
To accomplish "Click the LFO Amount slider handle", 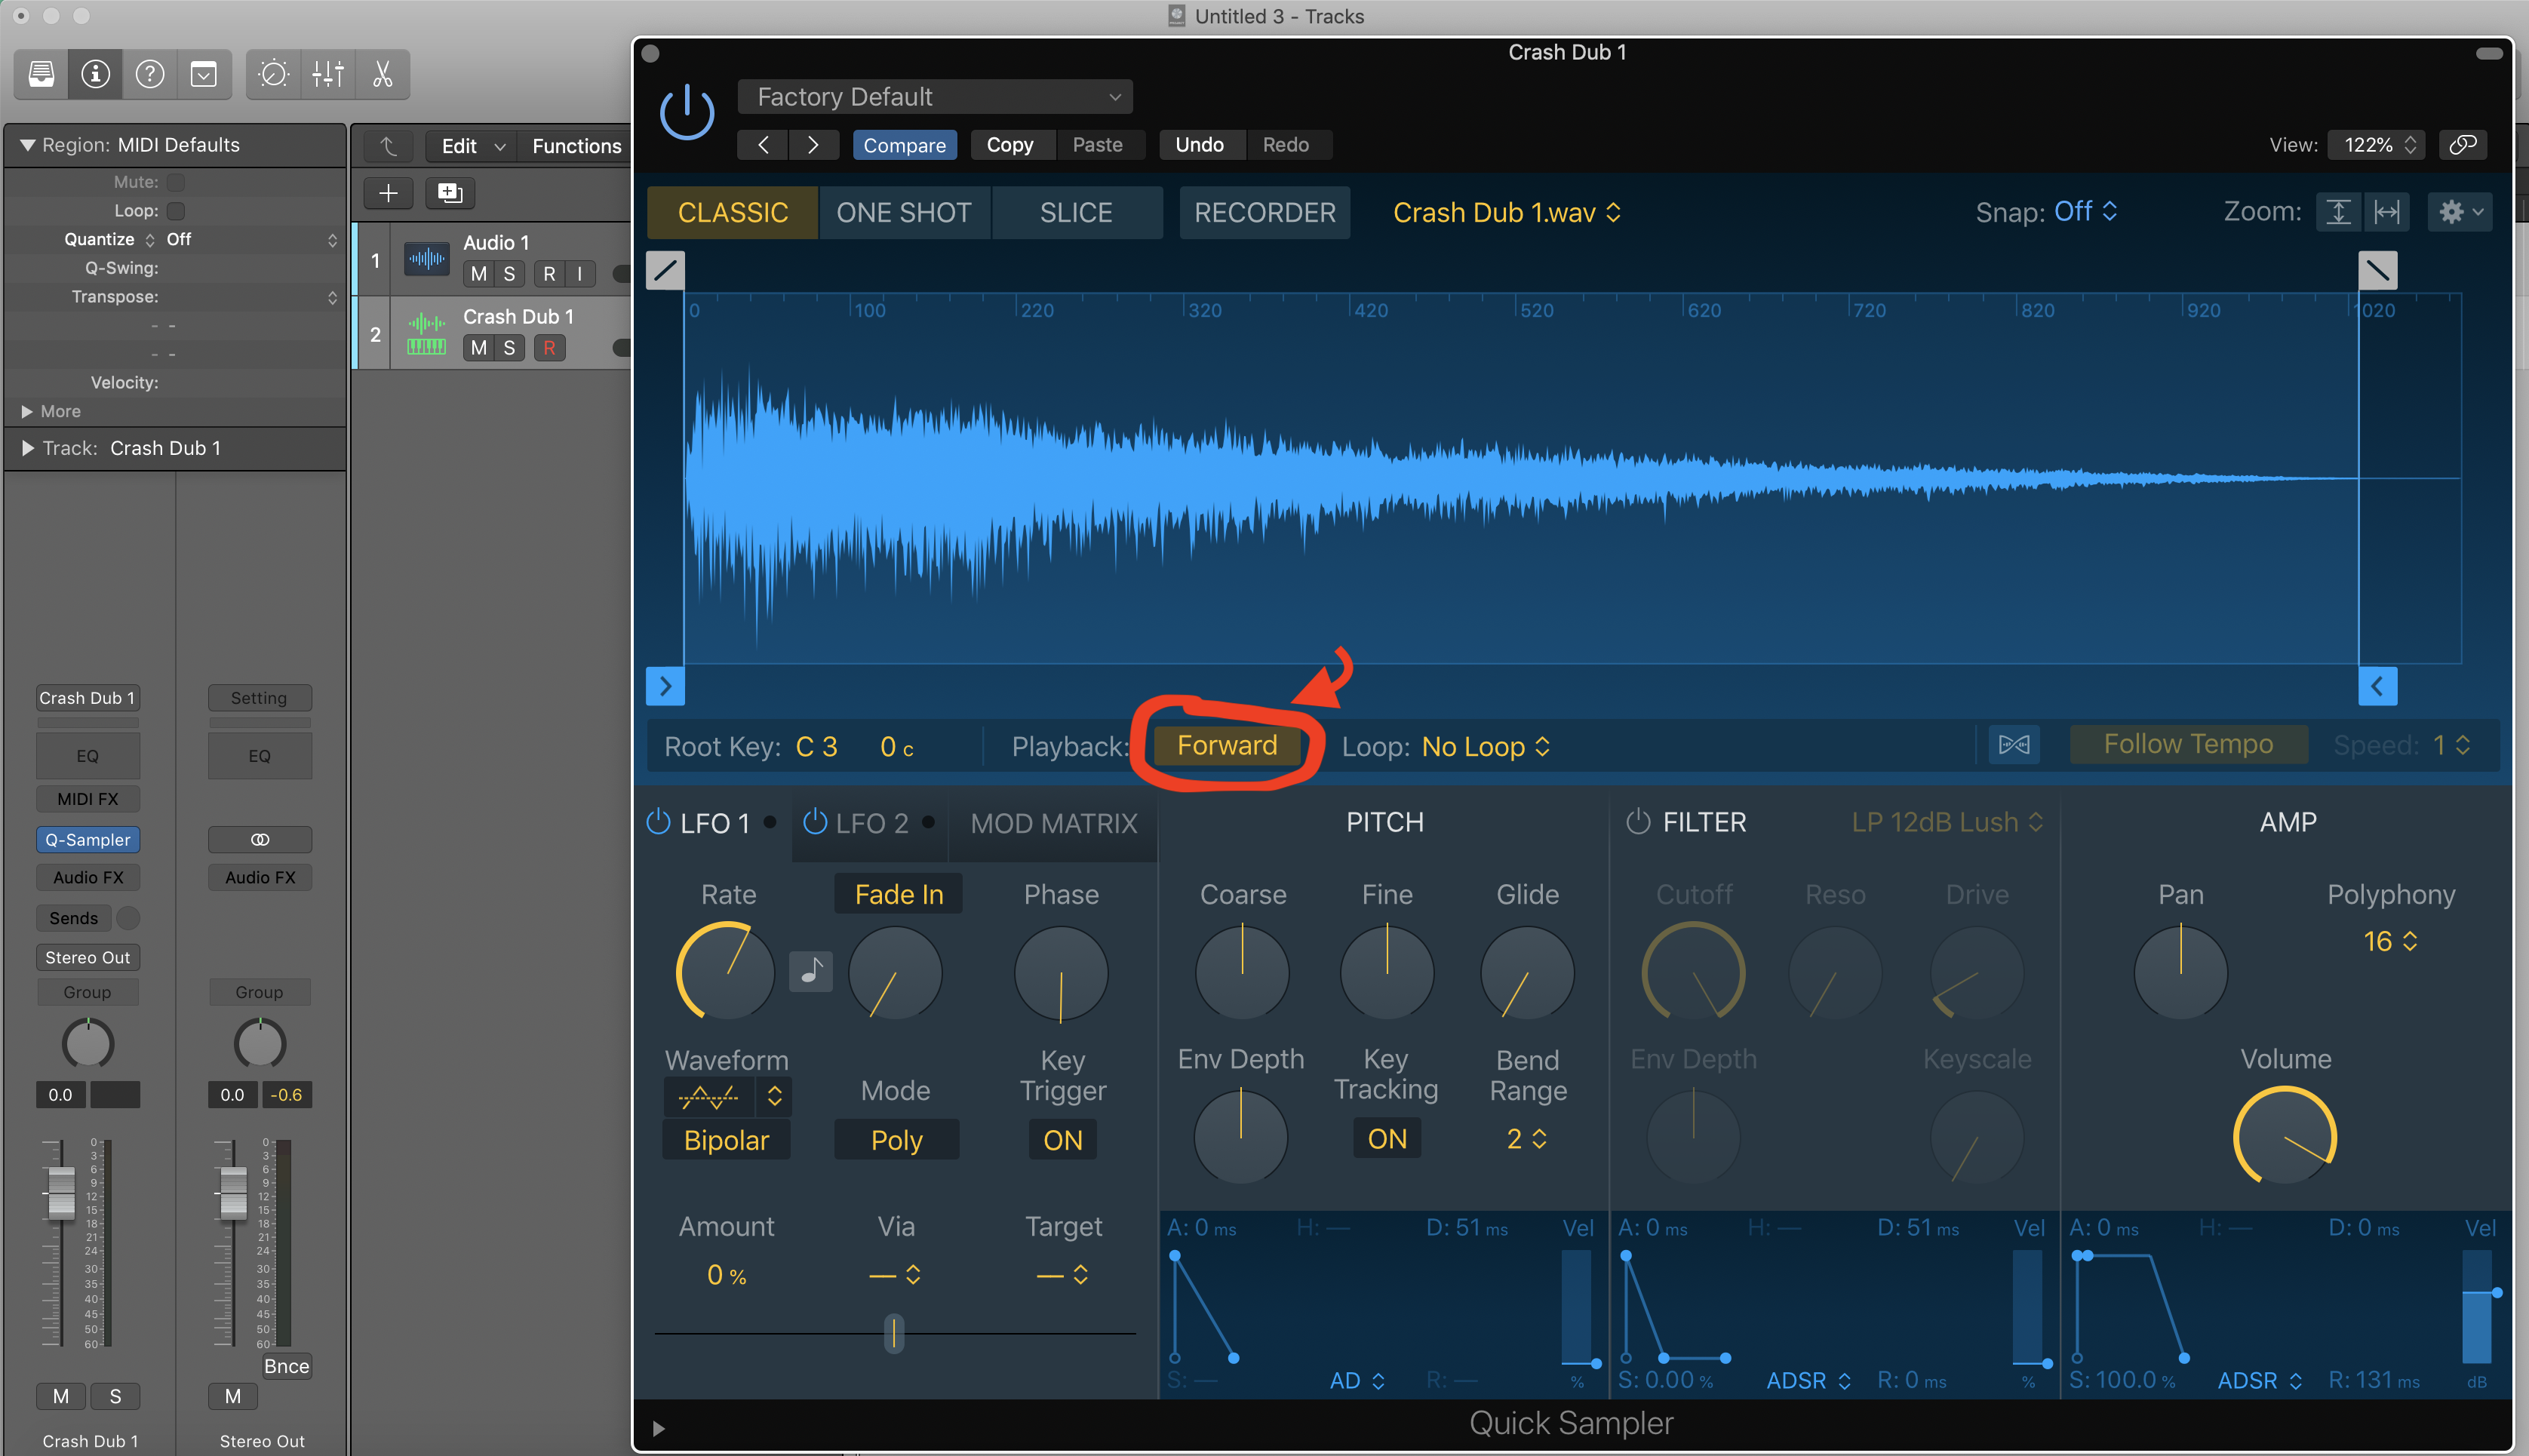I will pos(894,1333).
